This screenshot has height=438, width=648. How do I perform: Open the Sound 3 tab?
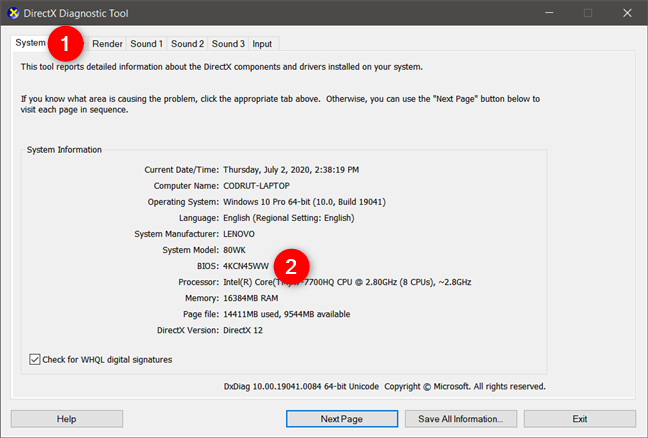228,44
